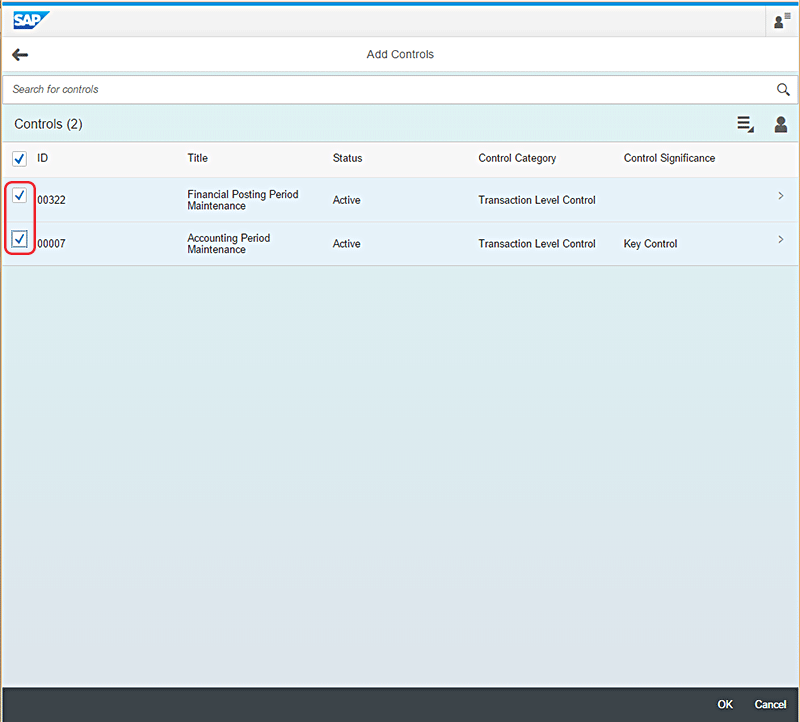Uncheck the checkbox for control 00322
This screenshot has height=722, width=800.
coord(20,196)
